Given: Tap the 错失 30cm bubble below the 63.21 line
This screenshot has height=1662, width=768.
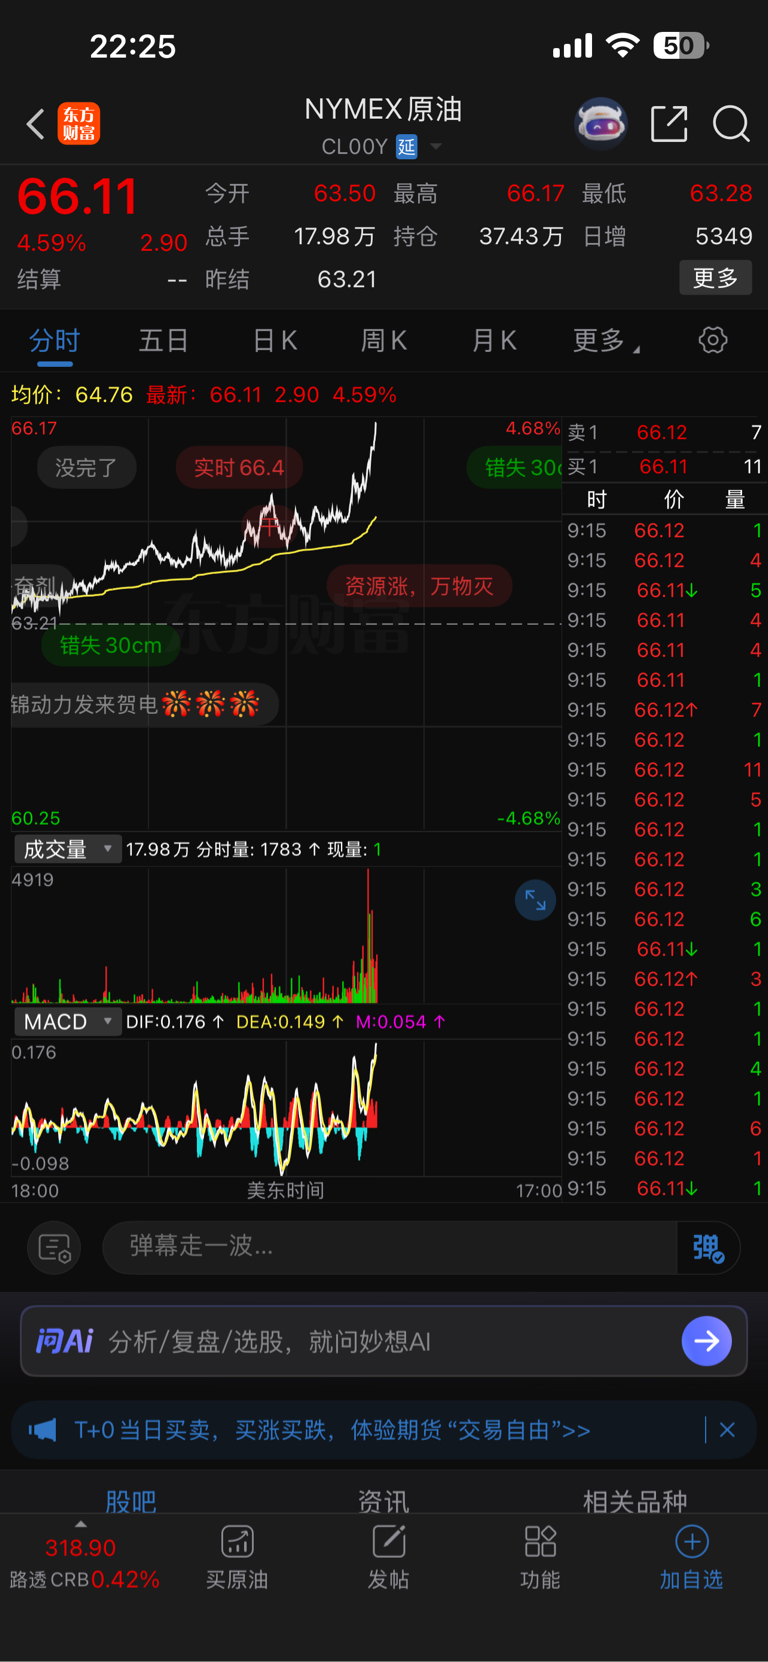Looking at the screenshot, I should point(110,646).
